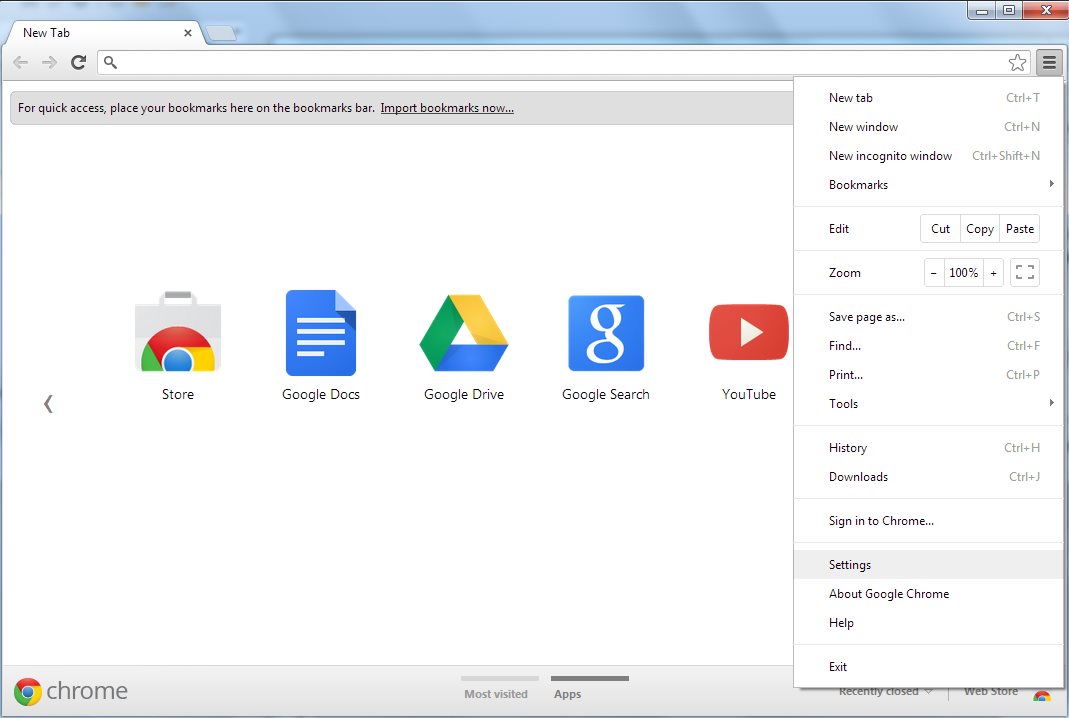
Task: Launch the Google Drive app
Action: click(x=464, y=333)
